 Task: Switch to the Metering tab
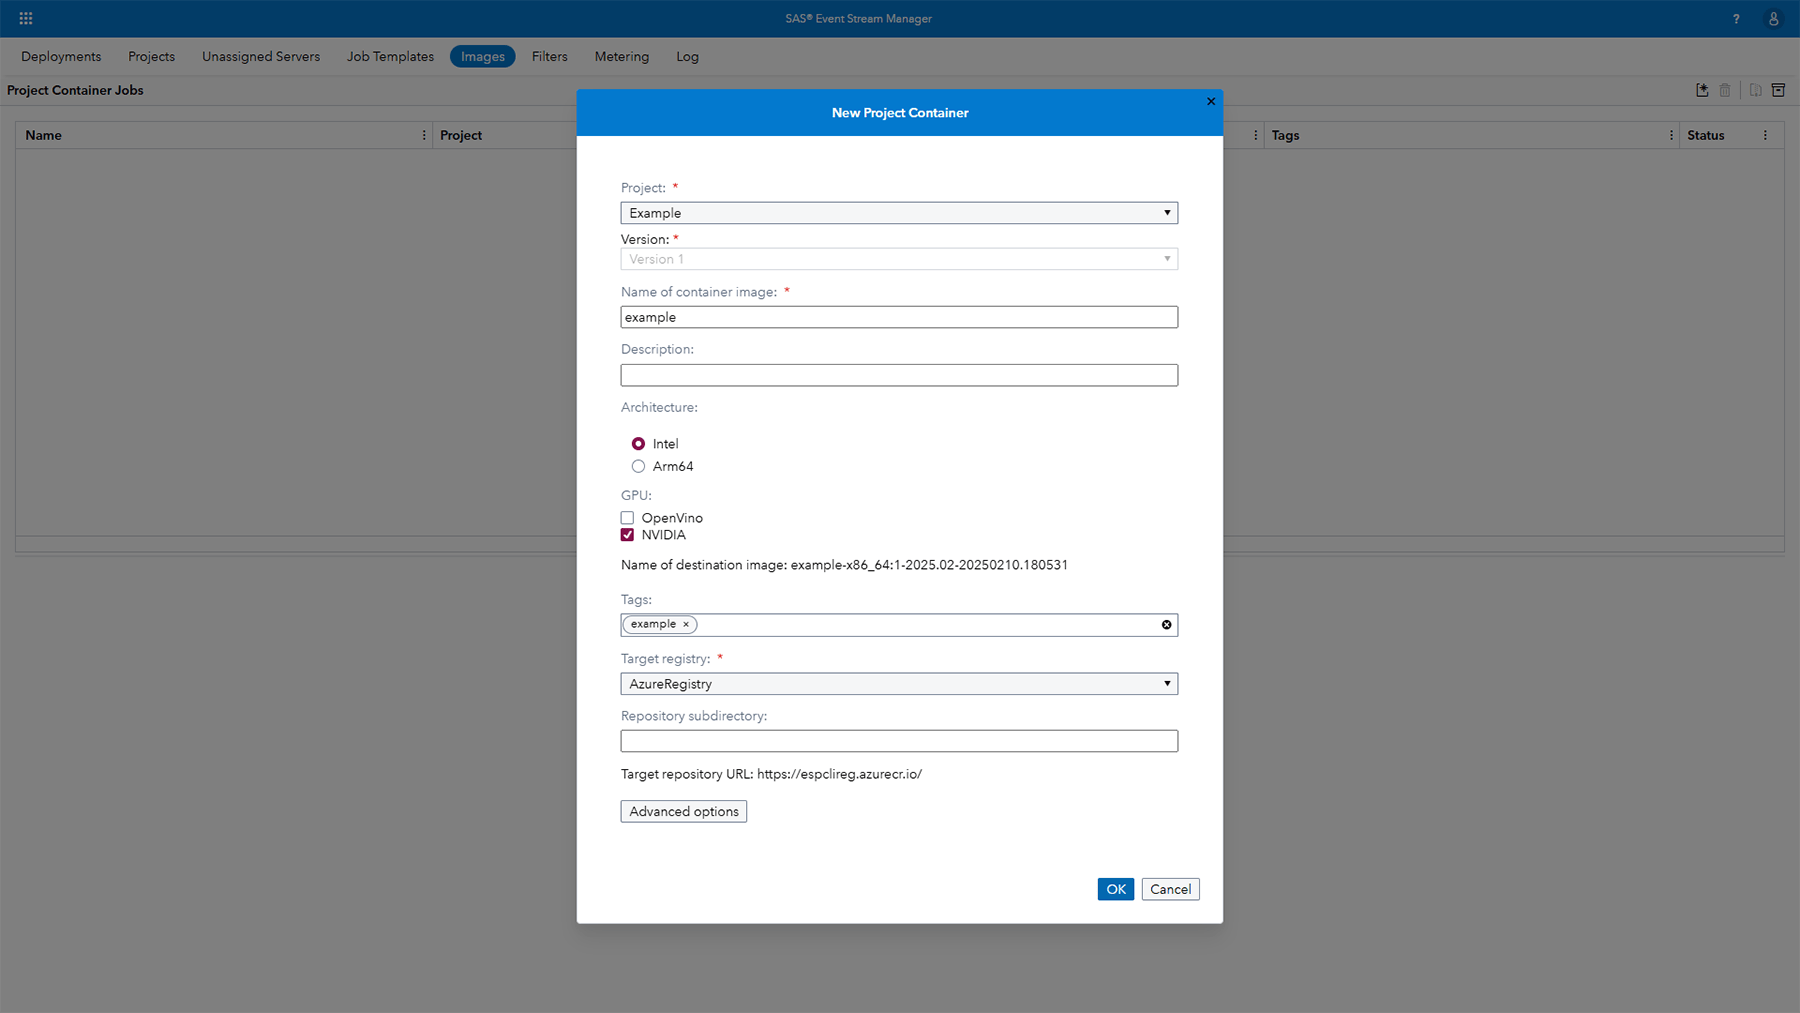621,56
